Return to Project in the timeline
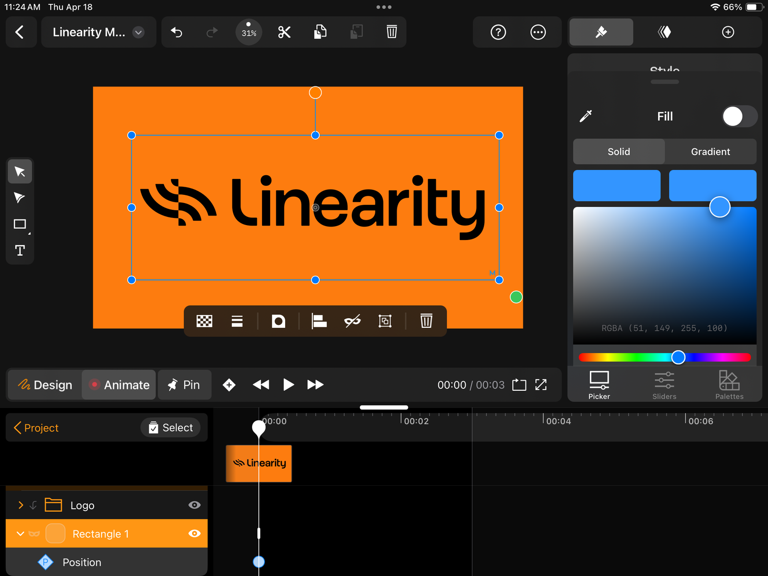This screenshot has height=576, width=768. 36,428
